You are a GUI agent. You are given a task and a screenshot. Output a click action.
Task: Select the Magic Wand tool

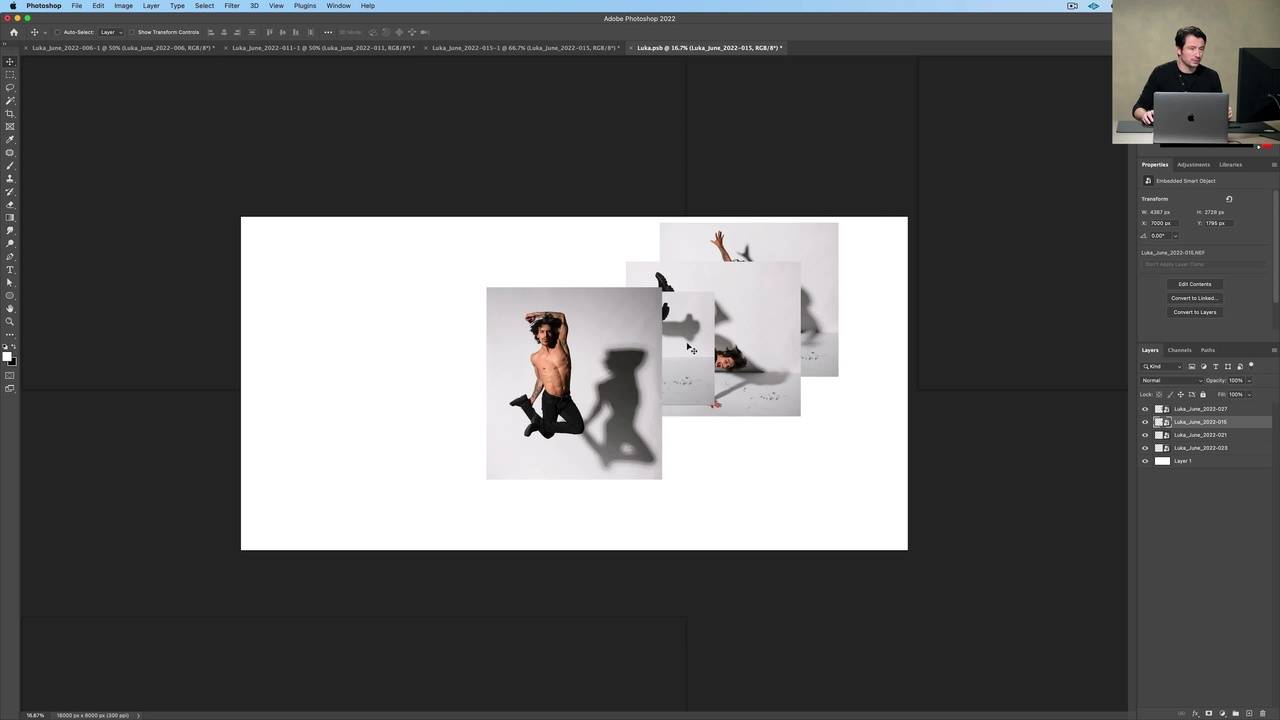[10, 100]
